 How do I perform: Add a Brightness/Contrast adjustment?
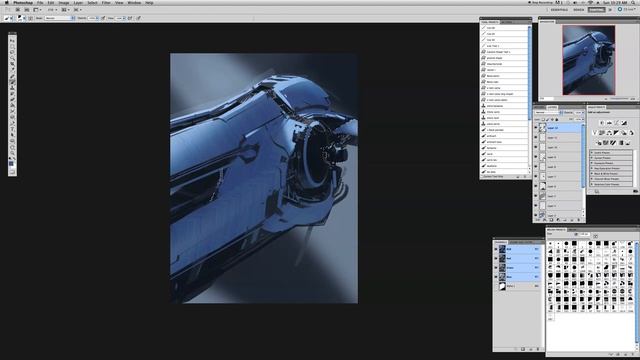point(602,122)
